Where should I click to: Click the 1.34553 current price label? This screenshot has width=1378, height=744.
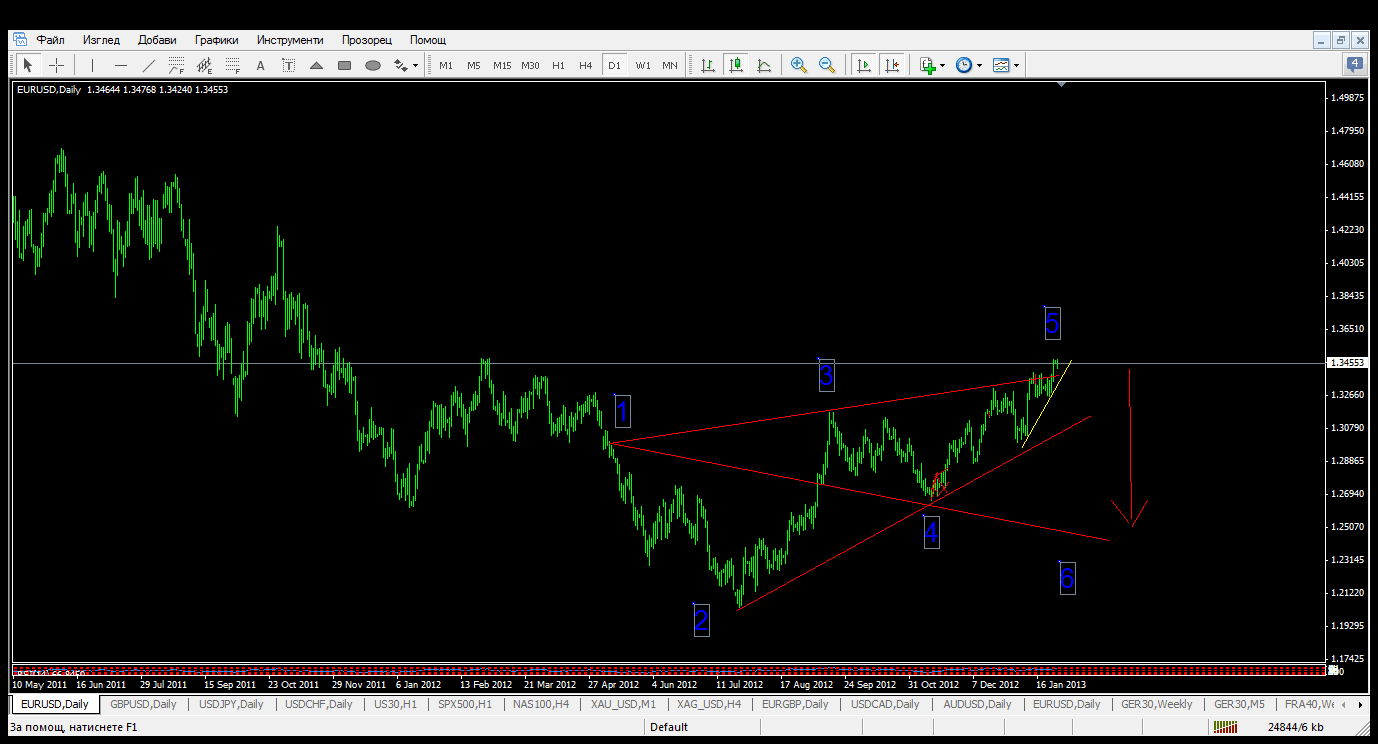[x=1346, y=363]
